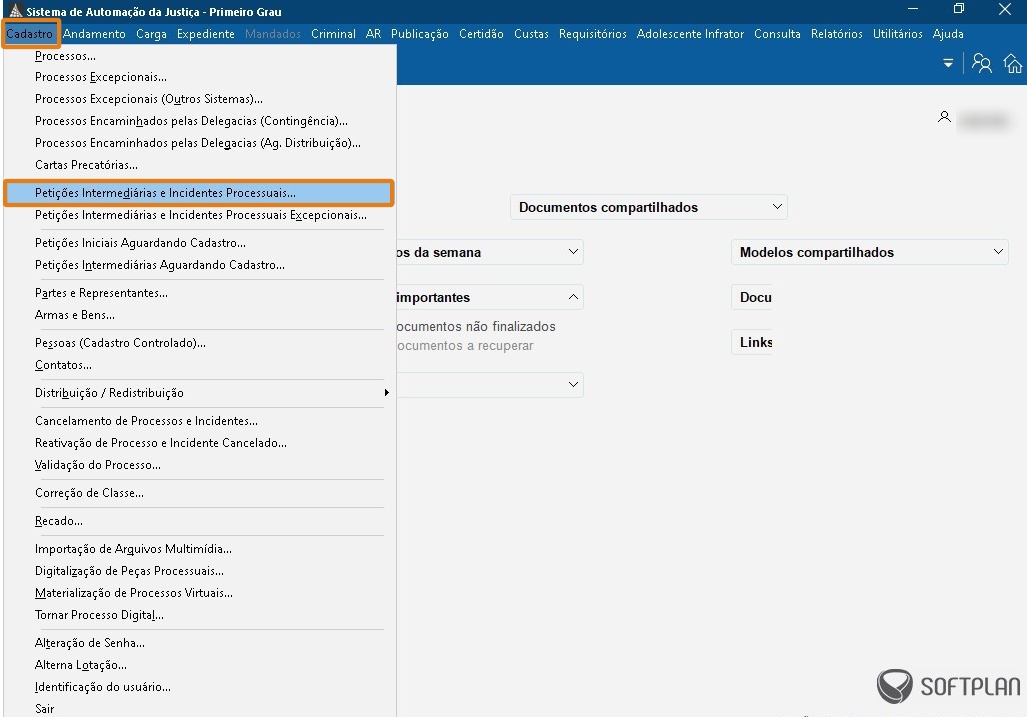Open the Requisitórios menu
Image resolution: width=1027 pixels, height=717 pixels.
[x=593, y=34]
